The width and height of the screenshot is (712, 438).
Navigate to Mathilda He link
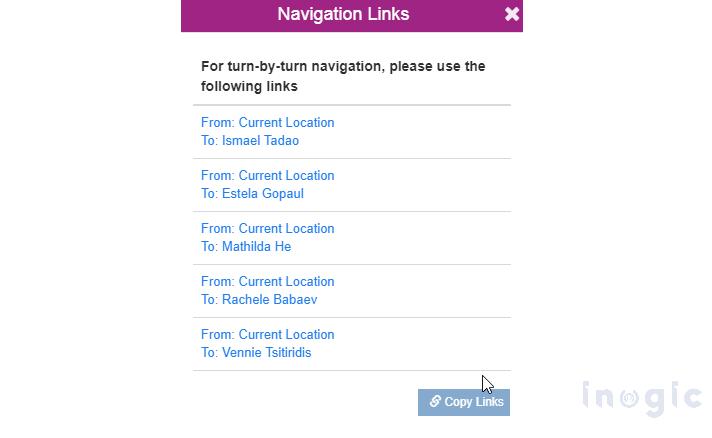tap(246, 247)
